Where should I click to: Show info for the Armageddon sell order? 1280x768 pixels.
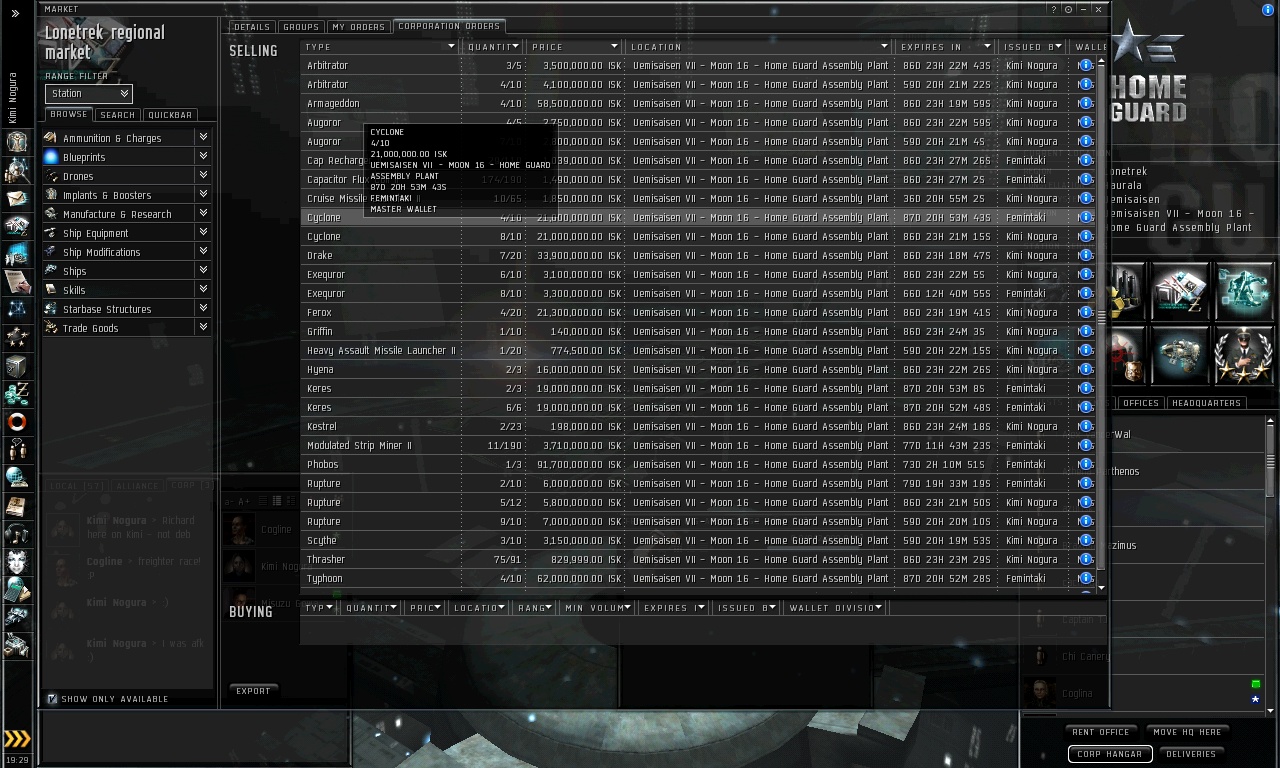click(1086, 103)
